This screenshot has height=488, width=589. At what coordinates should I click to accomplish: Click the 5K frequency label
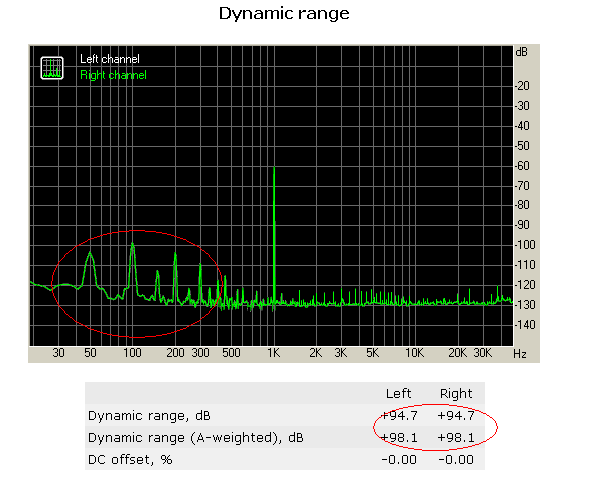click(372, 353)
